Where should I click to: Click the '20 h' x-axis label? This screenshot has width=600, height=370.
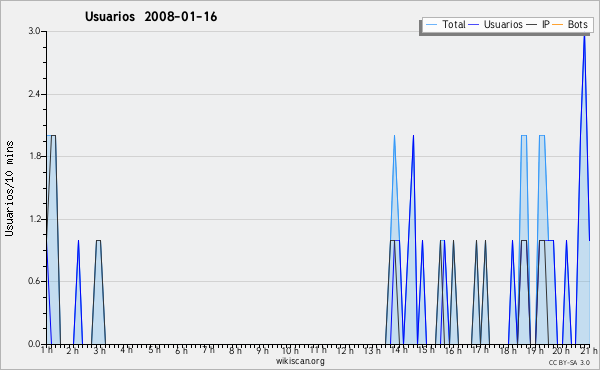click(561, 350)
